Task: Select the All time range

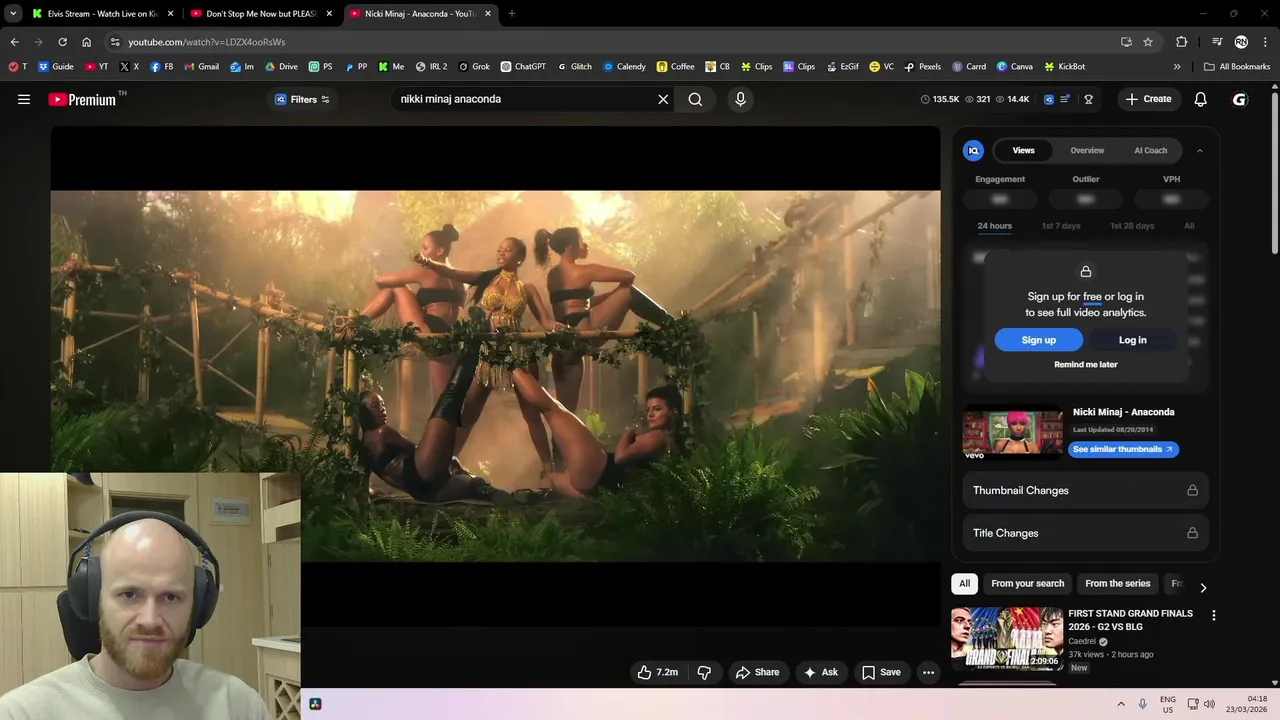Action: tap(1189, 226)
